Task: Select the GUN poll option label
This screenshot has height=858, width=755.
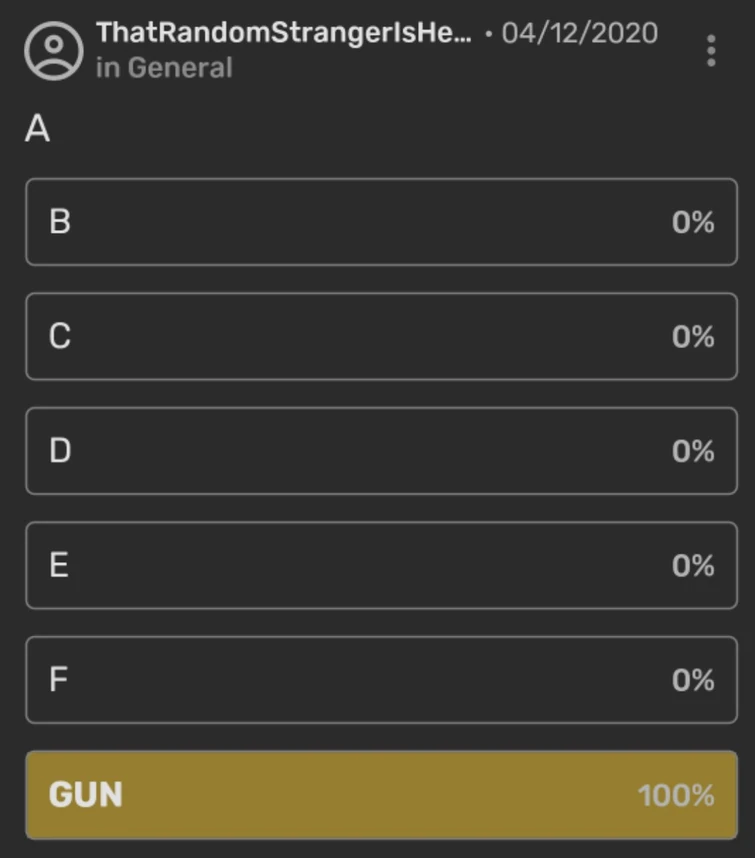Action: click(x=85, y=796)
